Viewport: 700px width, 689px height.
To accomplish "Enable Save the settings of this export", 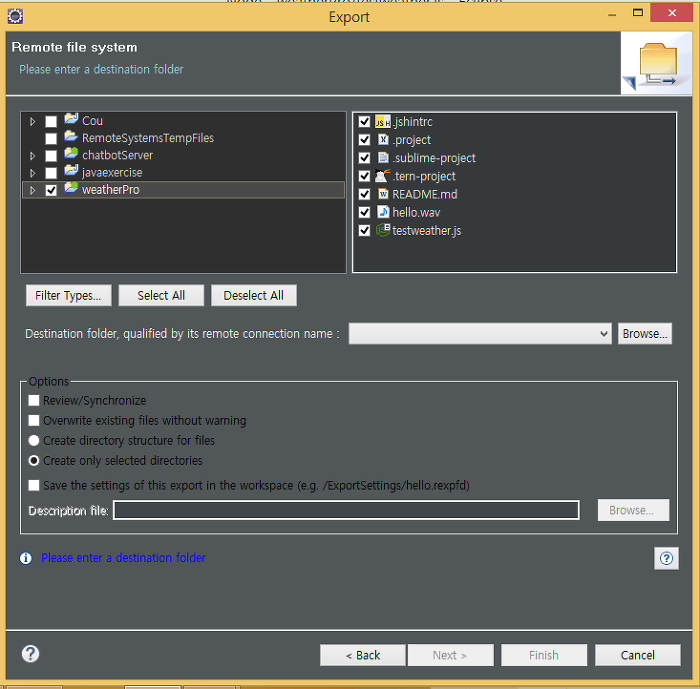I will pos(33,485).
